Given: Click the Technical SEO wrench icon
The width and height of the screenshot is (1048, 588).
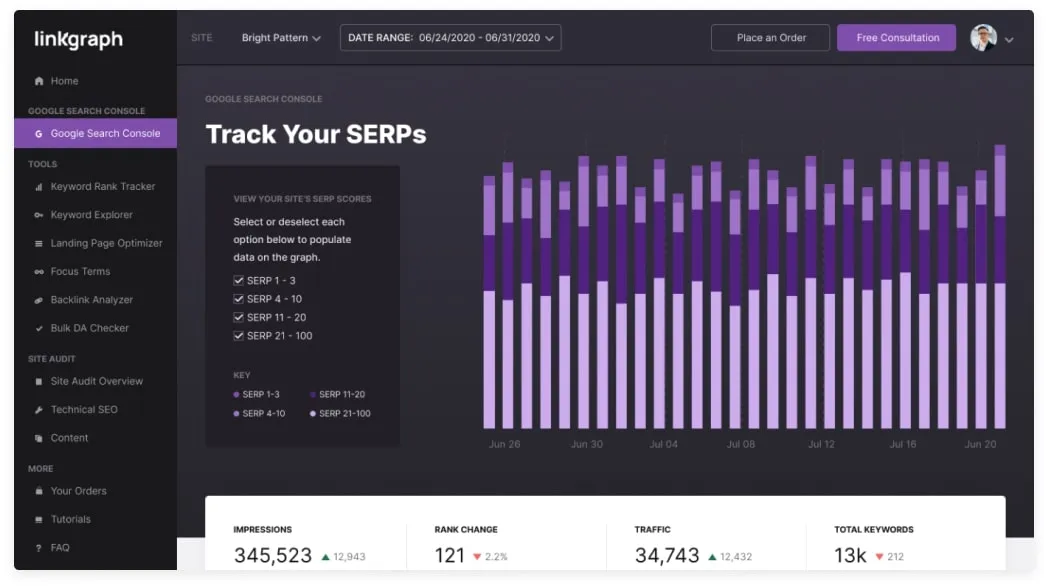Looking at the screenshot, I should [39, 410].
